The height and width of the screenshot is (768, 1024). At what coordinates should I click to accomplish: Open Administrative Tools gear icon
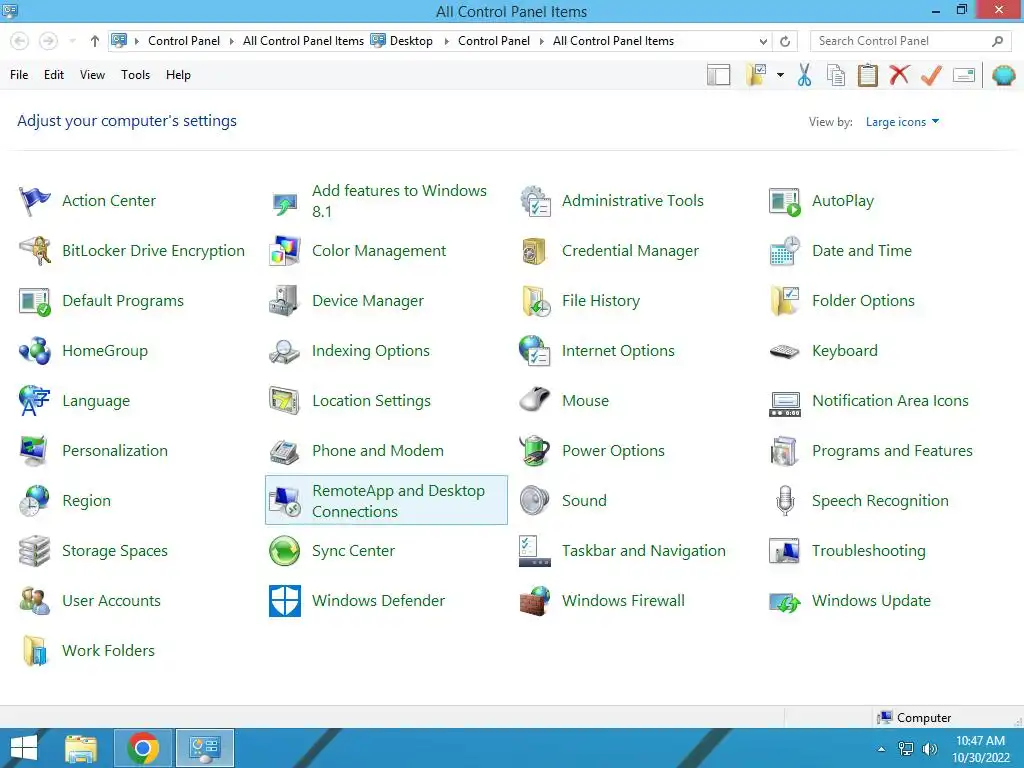[535, 201]
